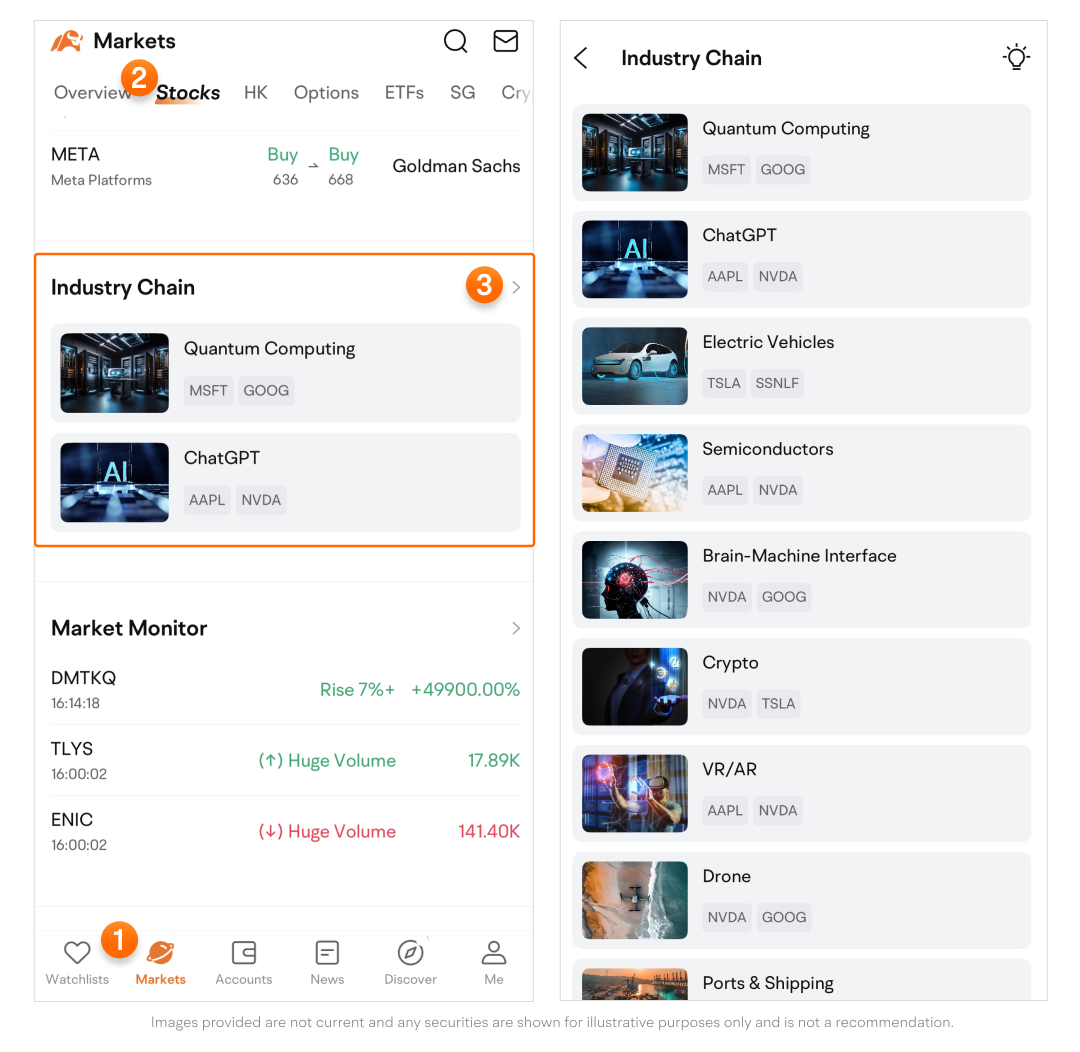Image resolution: width=1080 pixels, height=1052 pixels.
Task: Select the HK market tab
Action: click(256, 93)
